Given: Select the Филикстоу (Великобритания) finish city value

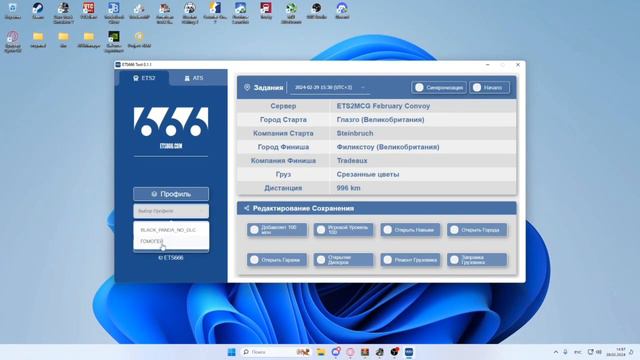Looking at the screenshot, I should click(388, 147).
